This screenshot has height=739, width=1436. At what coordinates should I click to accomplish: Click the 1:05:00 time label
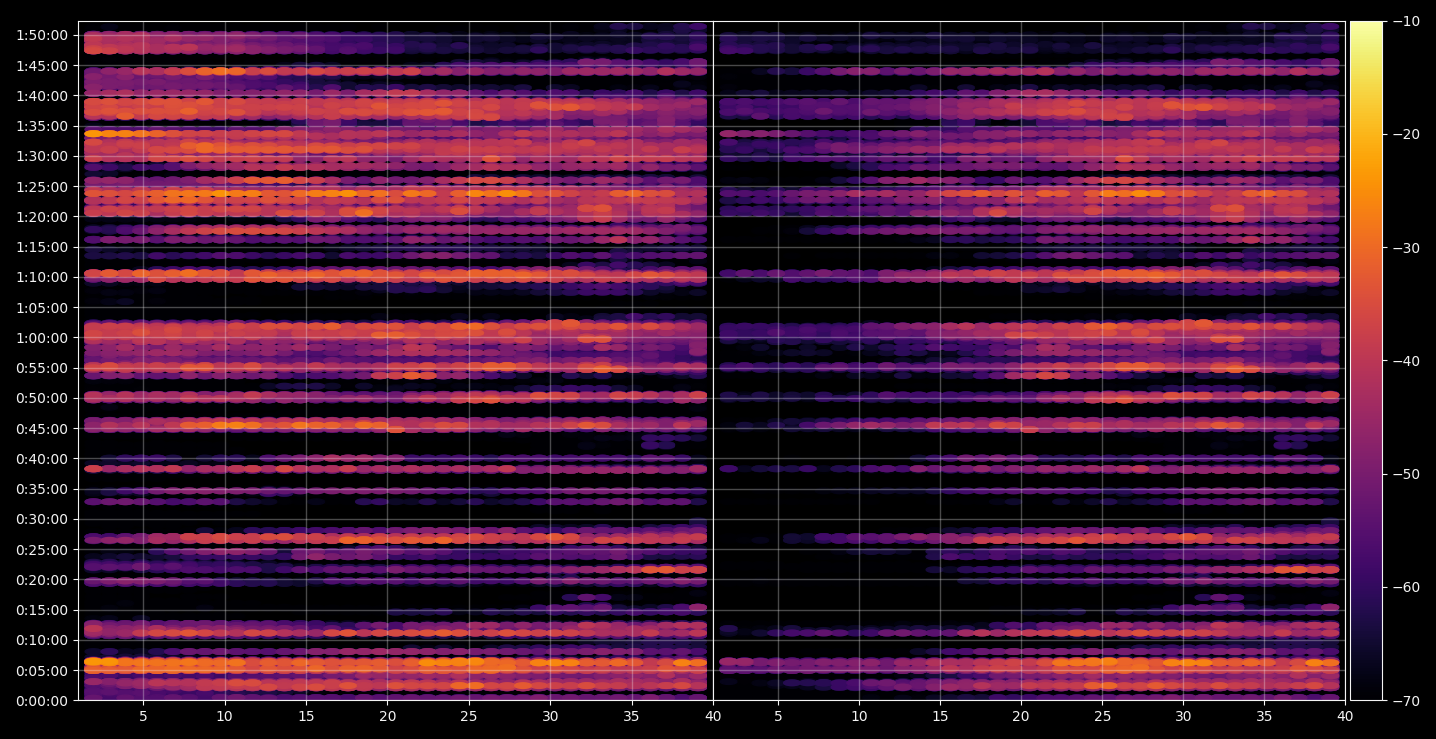(x=42, y=307)
